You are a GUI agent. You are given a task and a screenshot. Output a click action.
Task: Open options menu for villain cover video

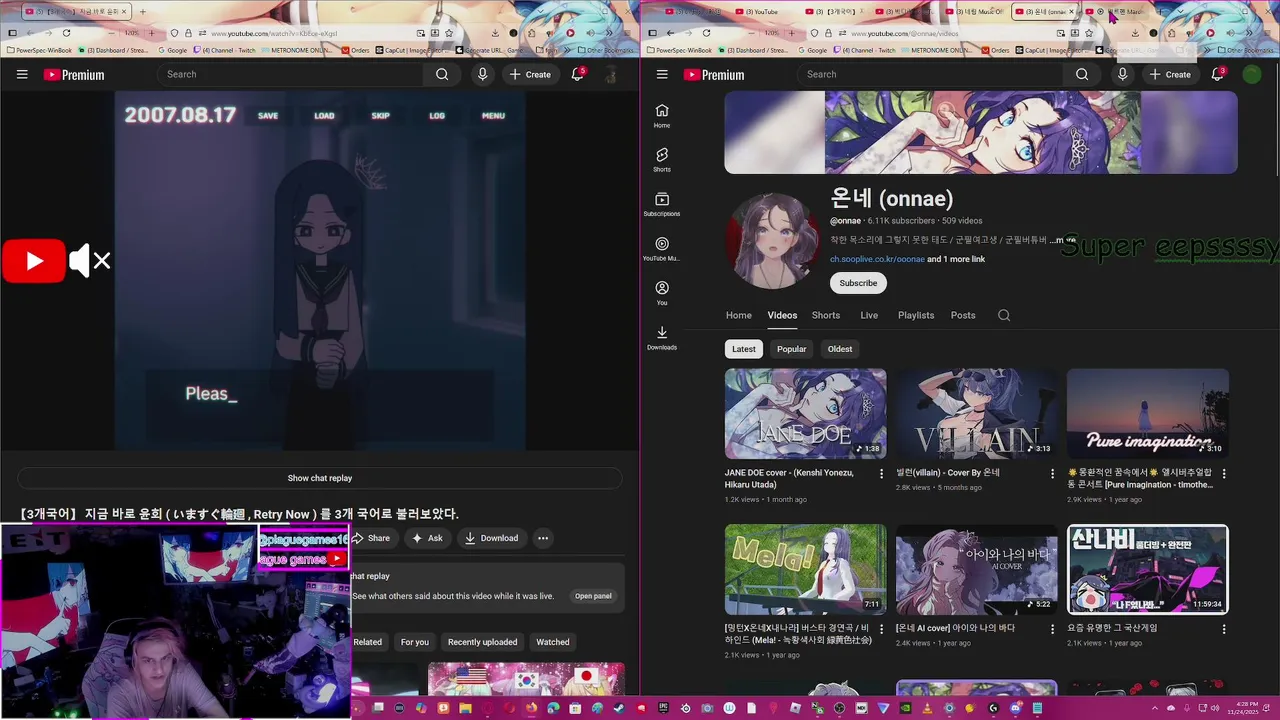pyautogui.click(x=1052, y=474)
